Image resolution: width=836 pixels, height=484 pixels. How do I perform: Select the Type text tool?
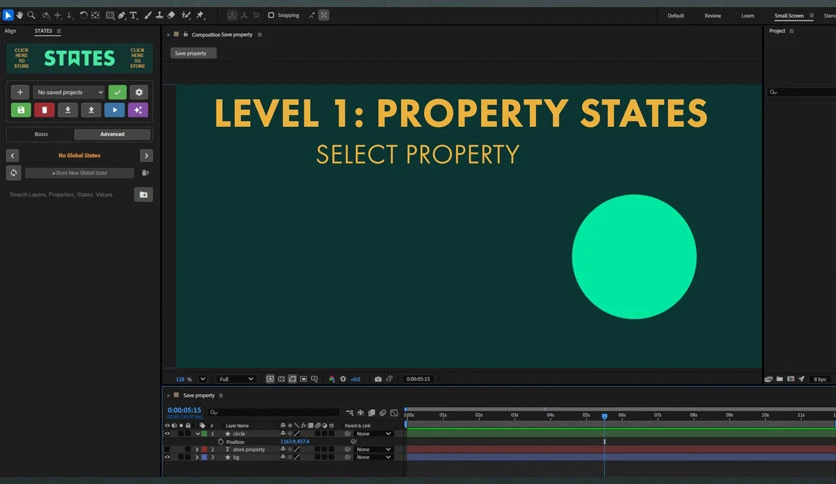[x=134, y=15]
